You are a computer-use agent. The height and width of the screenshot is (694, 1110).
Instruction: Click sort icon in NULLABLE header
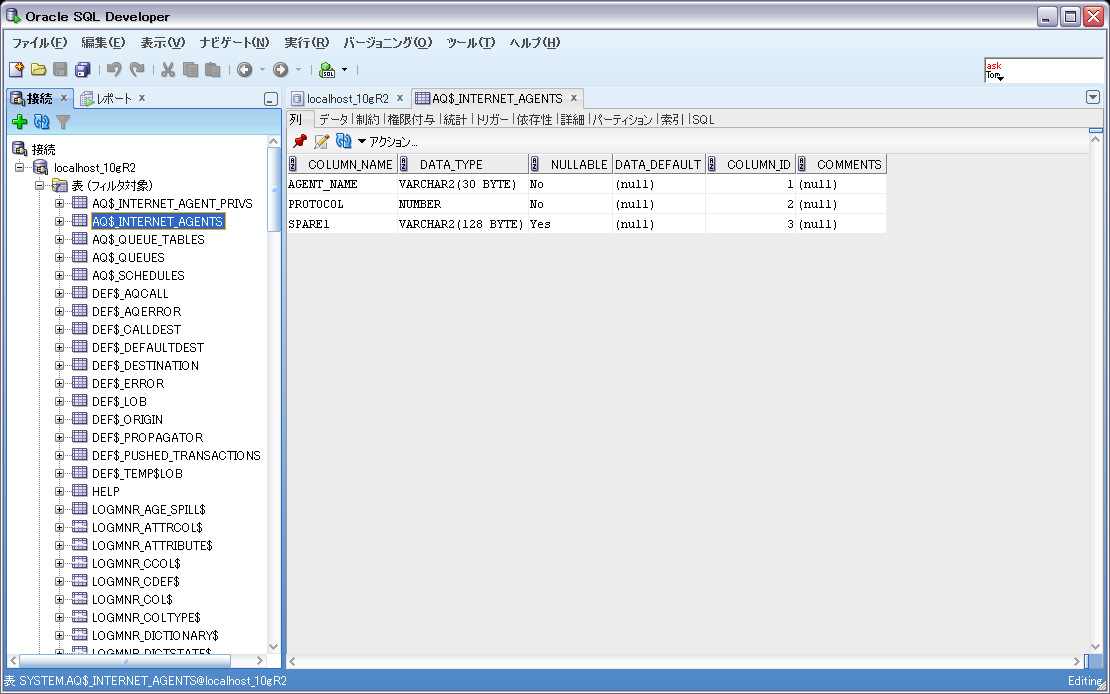pyautogui.click(x=535, y=164)
